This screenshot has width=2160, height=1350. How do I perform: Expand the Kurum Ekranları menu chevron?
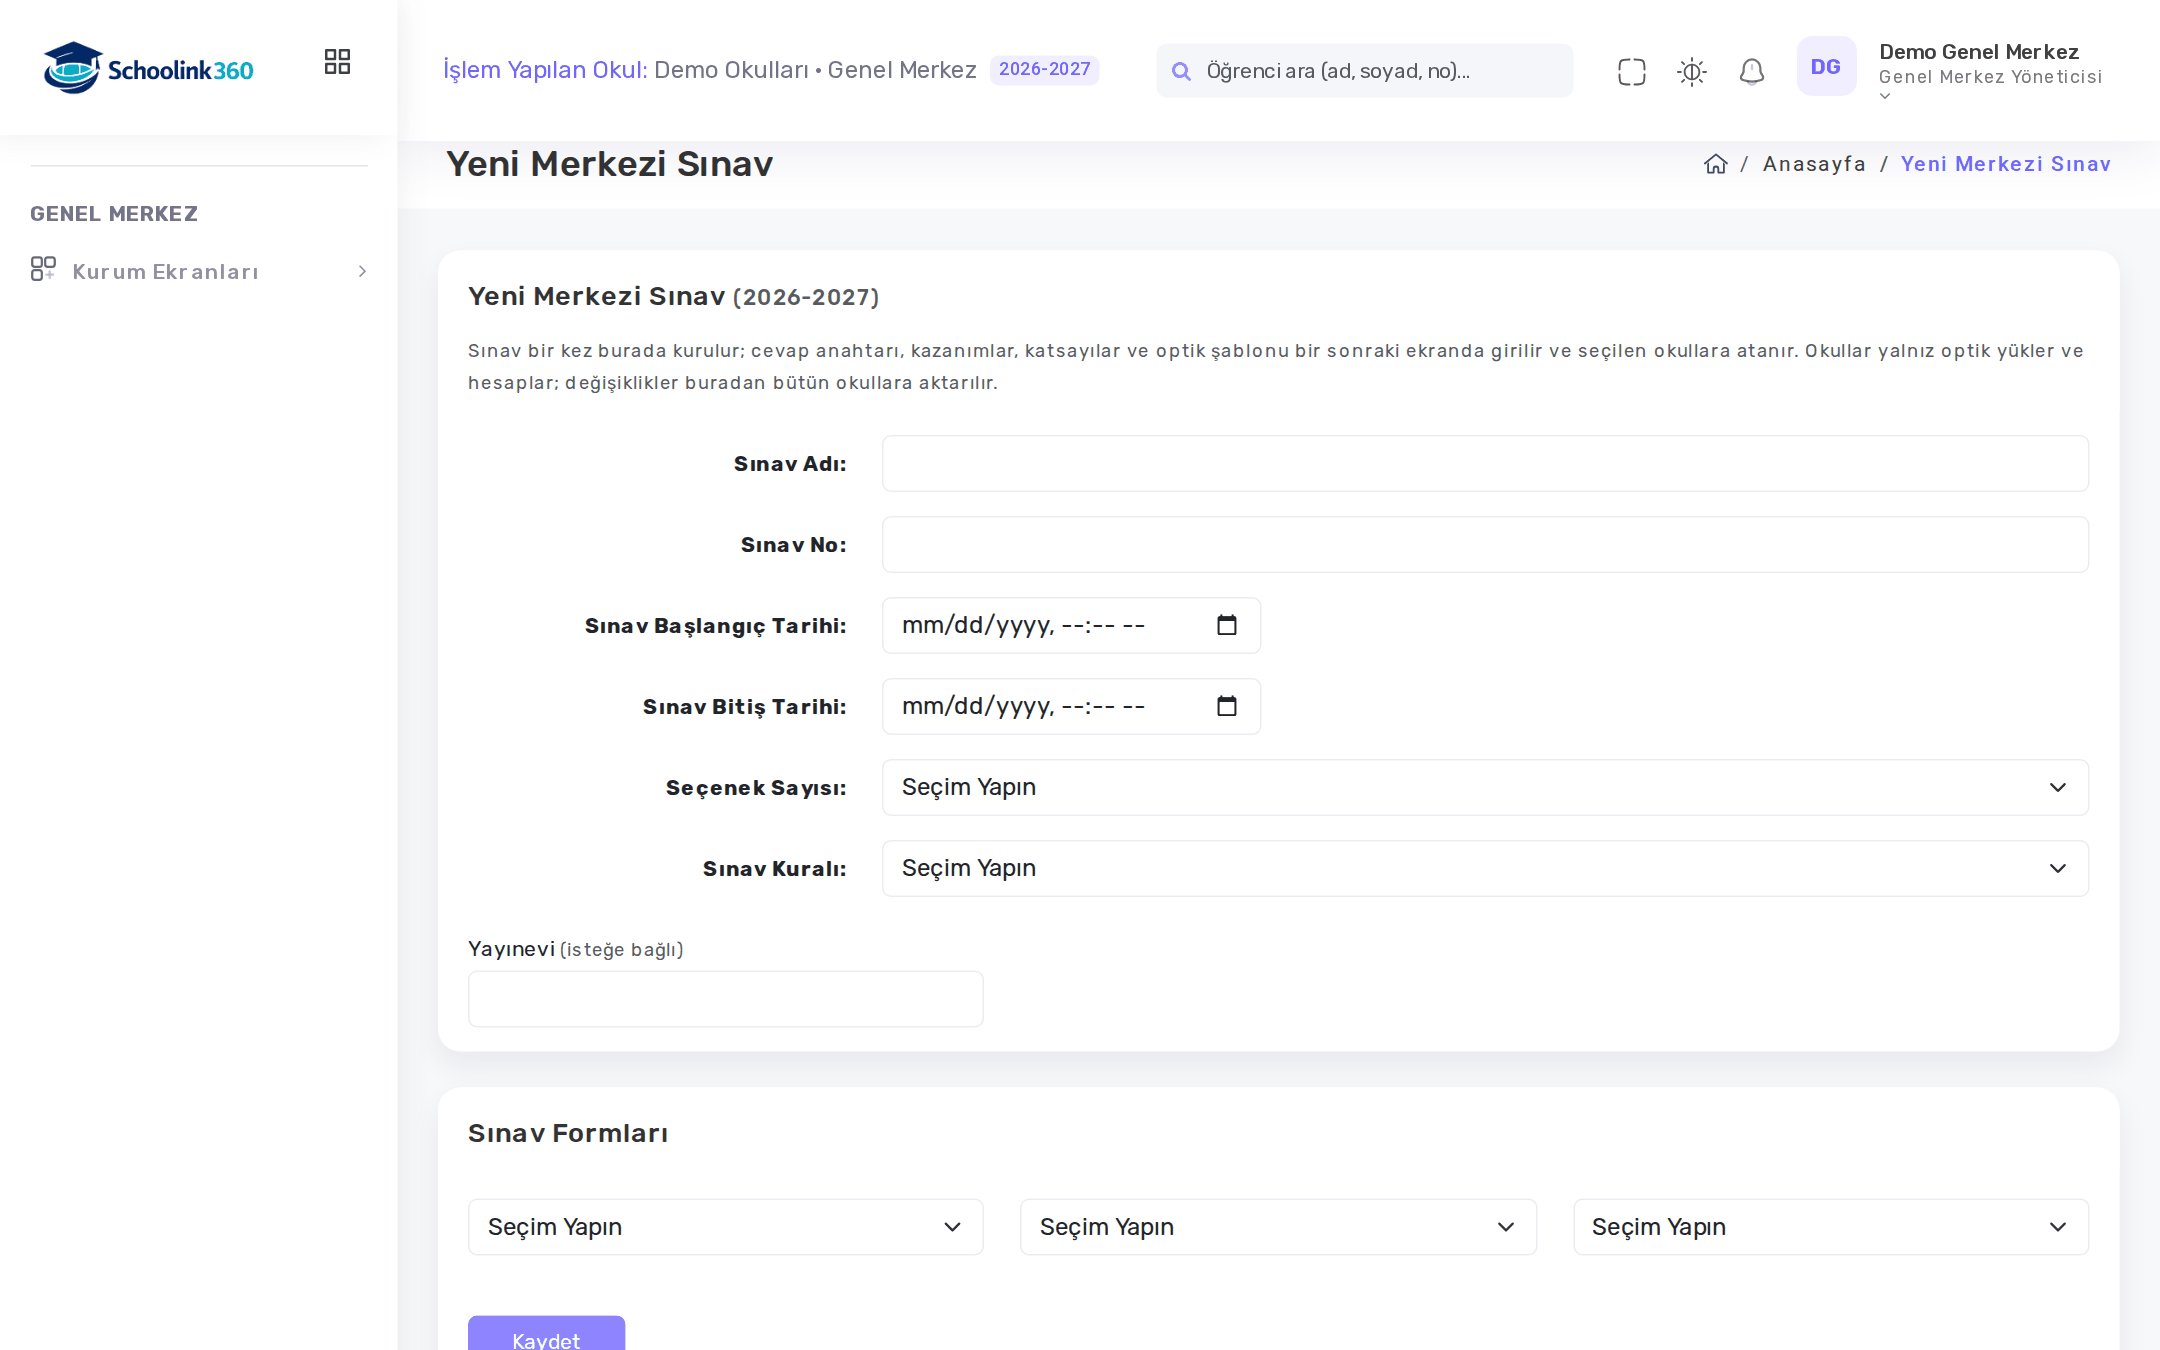(362, 271)
